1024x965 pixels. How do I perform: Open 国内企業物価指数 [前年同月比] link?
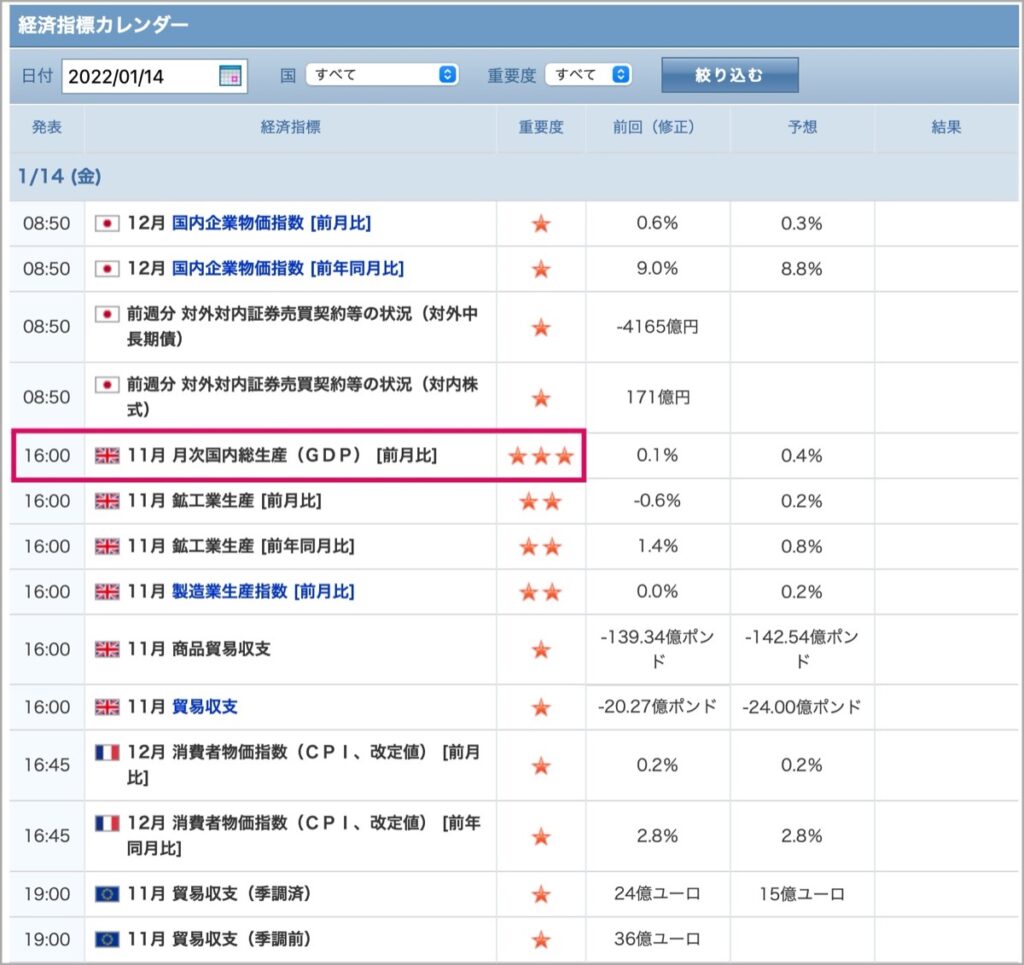288,268
